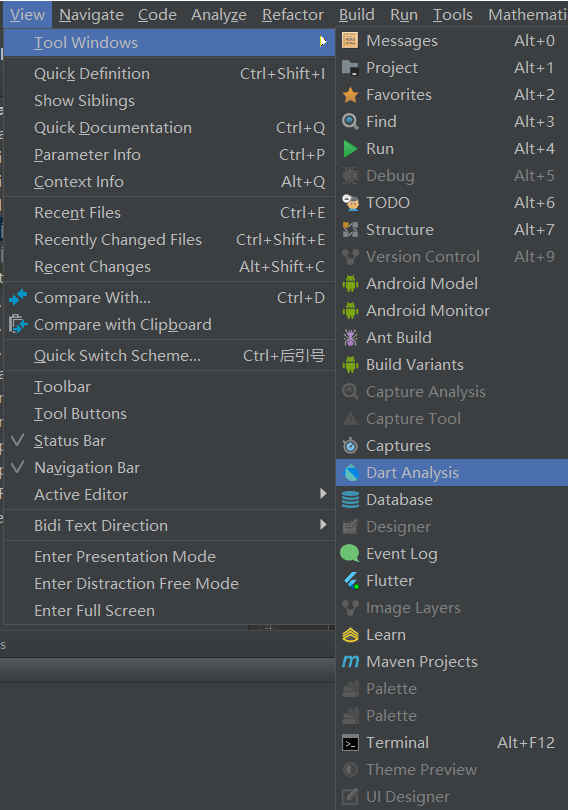568x810 pixels.
Task: Open the Build menu
Action: click(x=357, y=14)
